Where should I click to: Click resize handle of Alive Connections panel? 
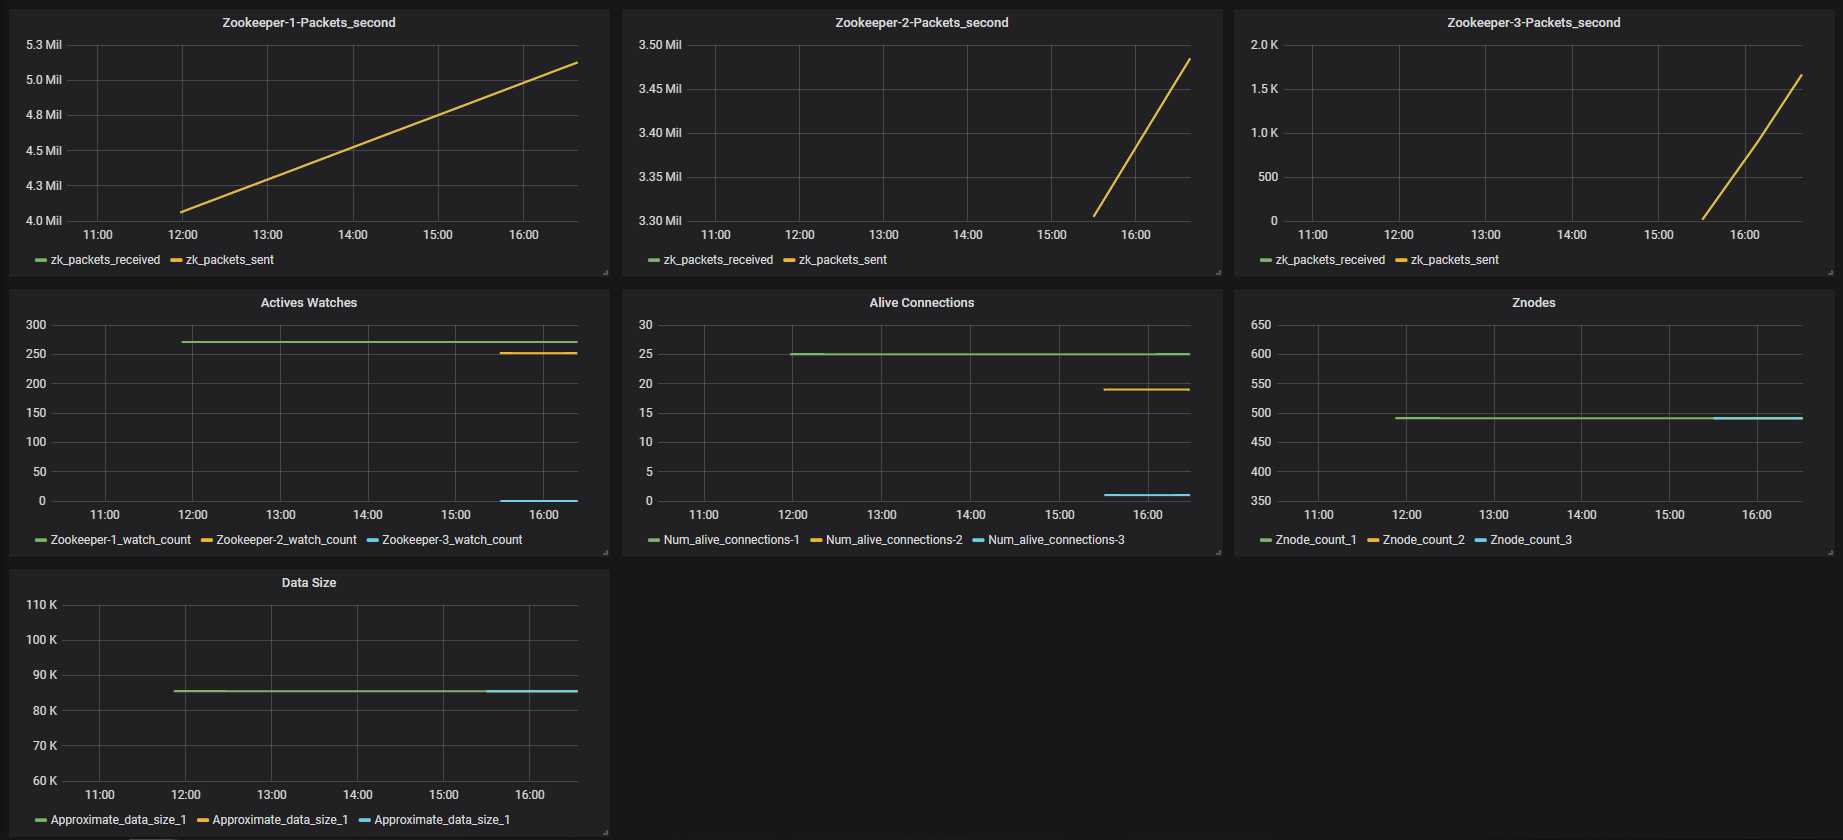(x=1217, y=552)
